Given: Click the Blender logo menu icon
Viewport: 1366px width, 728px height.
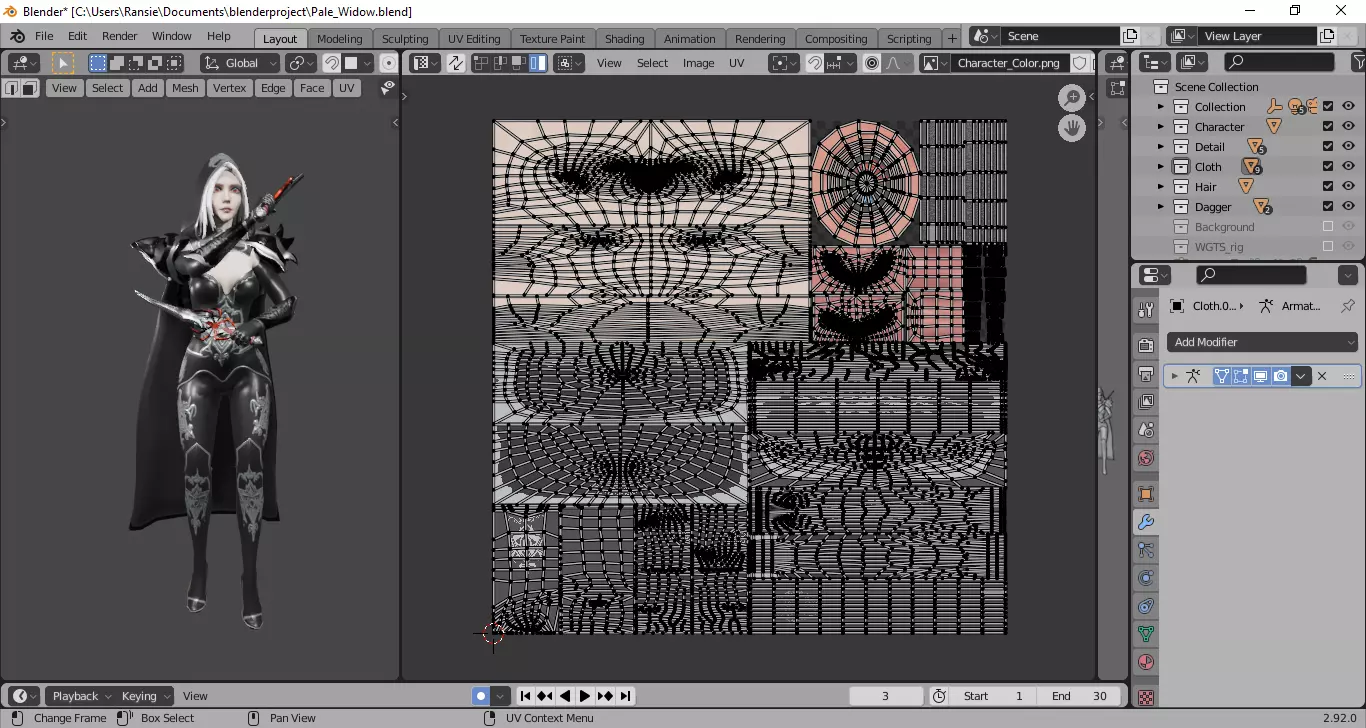Looking at the screenshot, I should coord(17,36).
